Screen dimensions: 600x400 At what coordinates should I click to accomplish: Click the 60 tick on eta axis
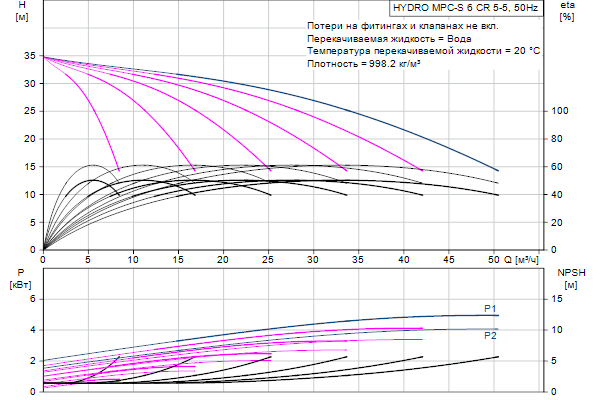(x=559, y=167)
